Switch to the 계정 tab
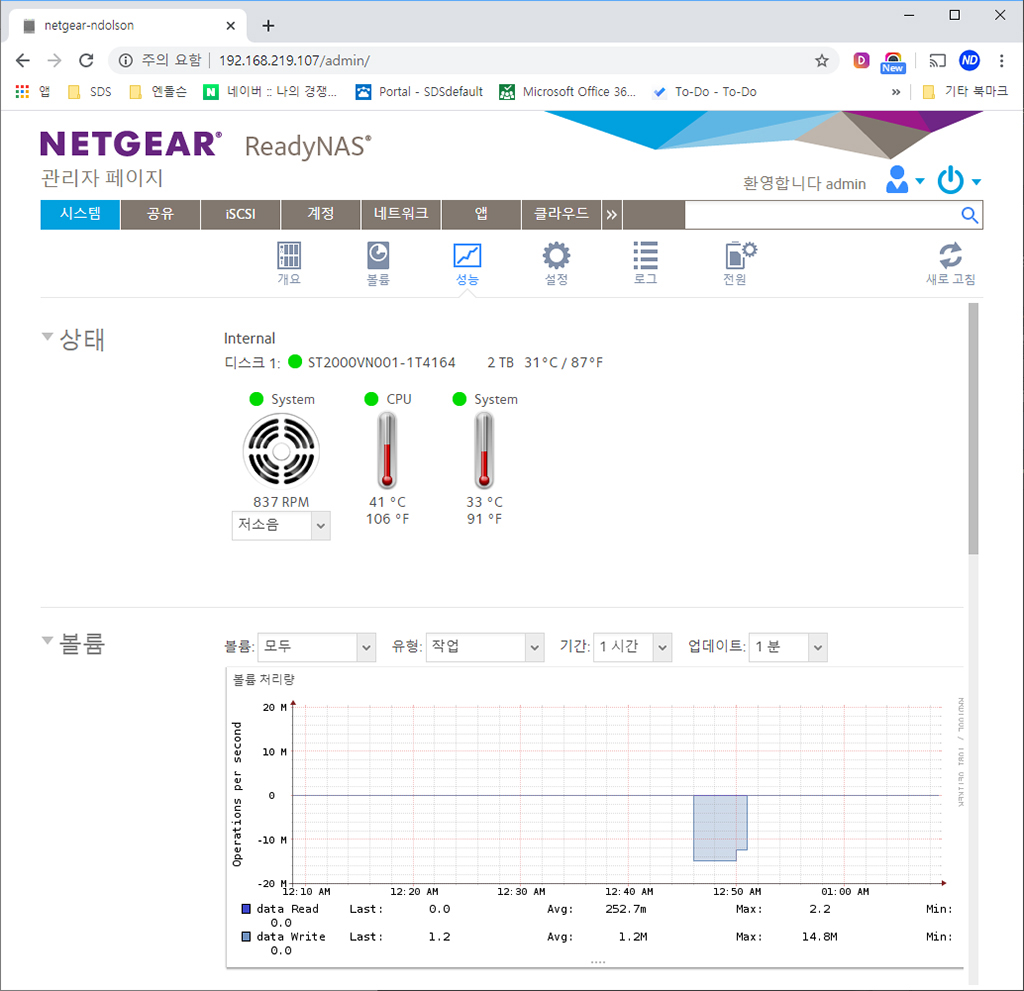The width and height of the screenshot is (1024, 991). [321, 214]
